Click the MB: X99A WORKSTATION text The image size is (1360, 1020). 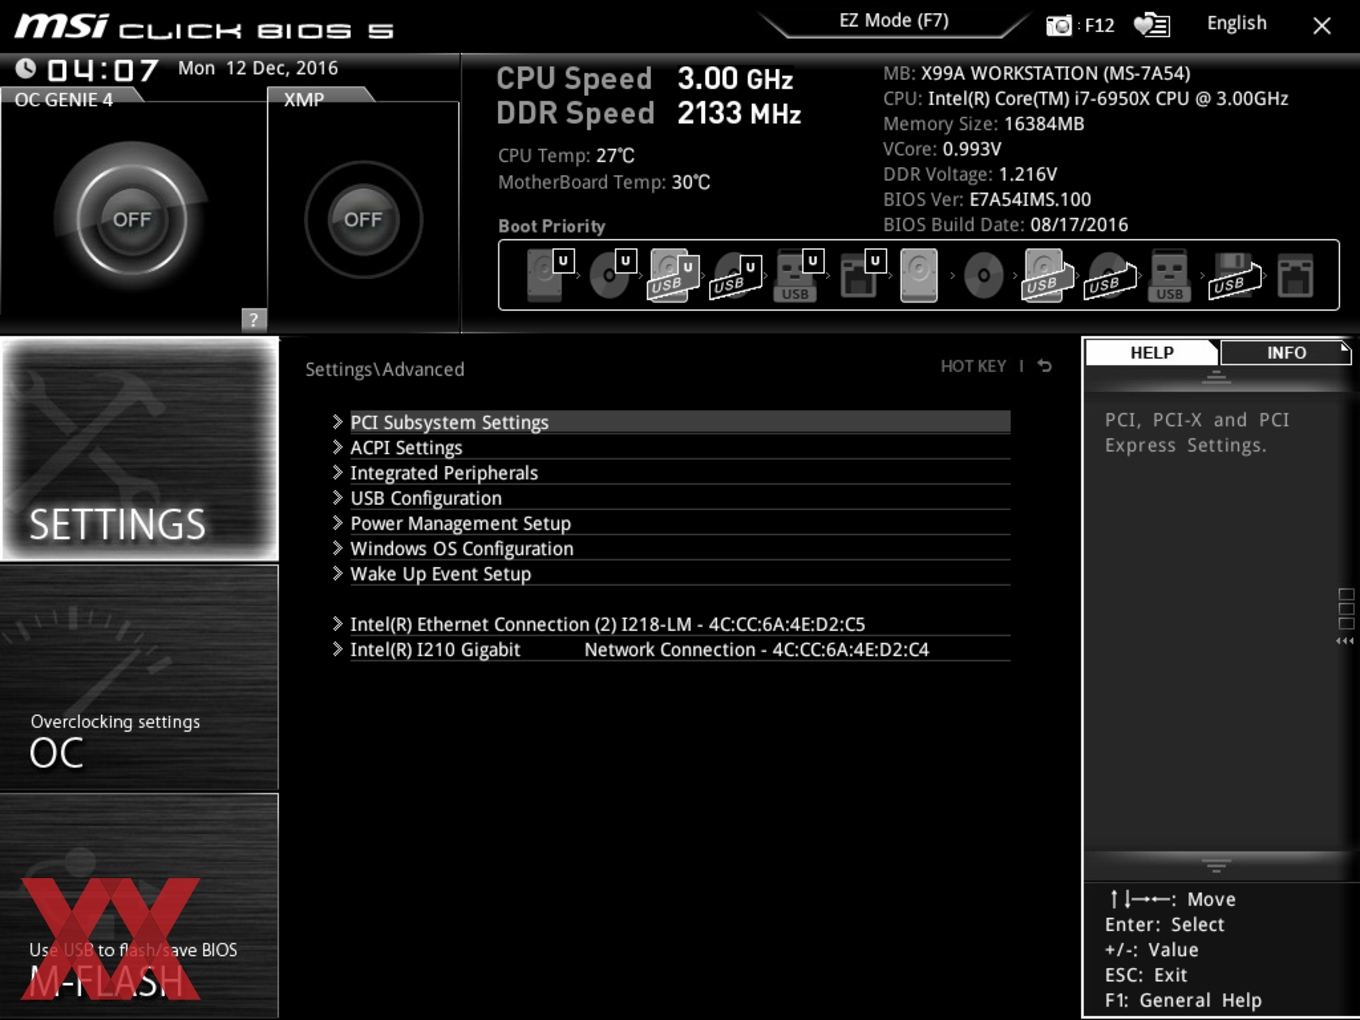coord(1036,73)
